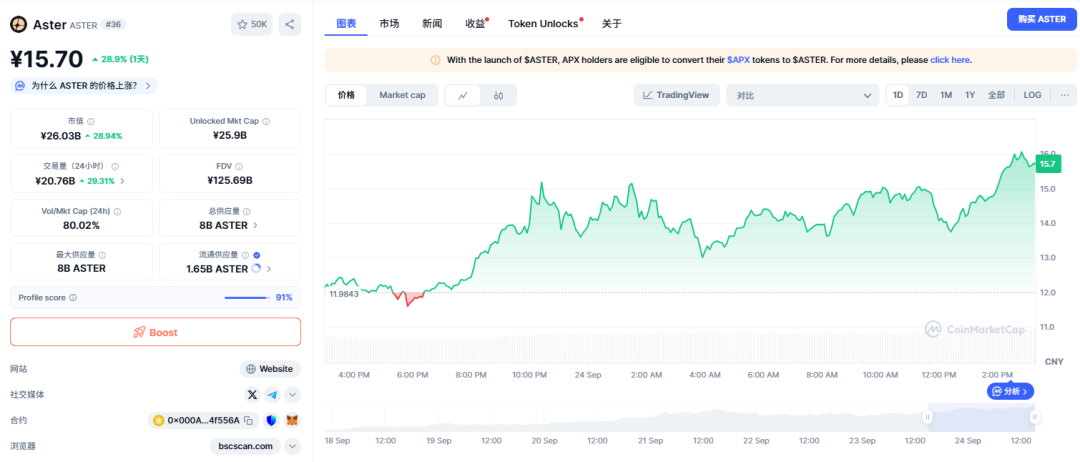This screenshot has width=1080, height=462.
Task: Click the right handle of range selector
Action: 1034,417
